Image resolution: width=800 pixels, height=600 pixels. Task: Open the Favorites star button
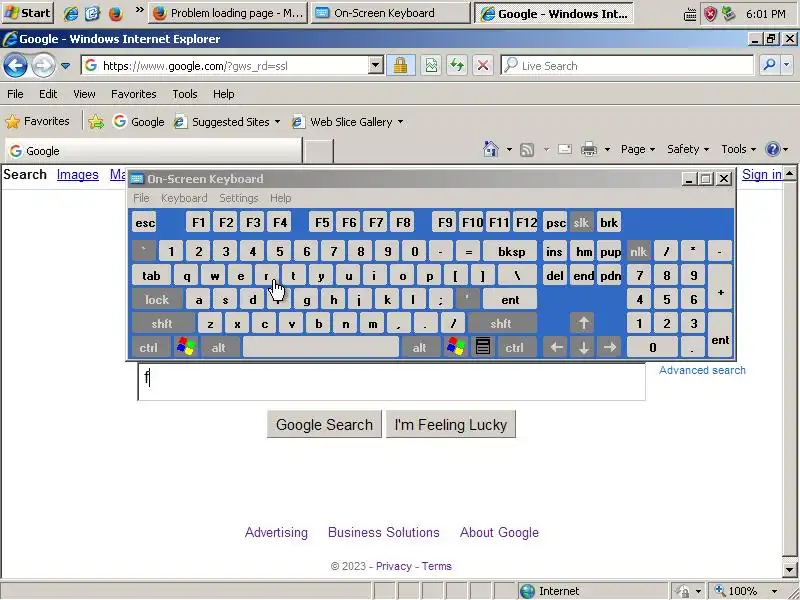click(37, 121)
